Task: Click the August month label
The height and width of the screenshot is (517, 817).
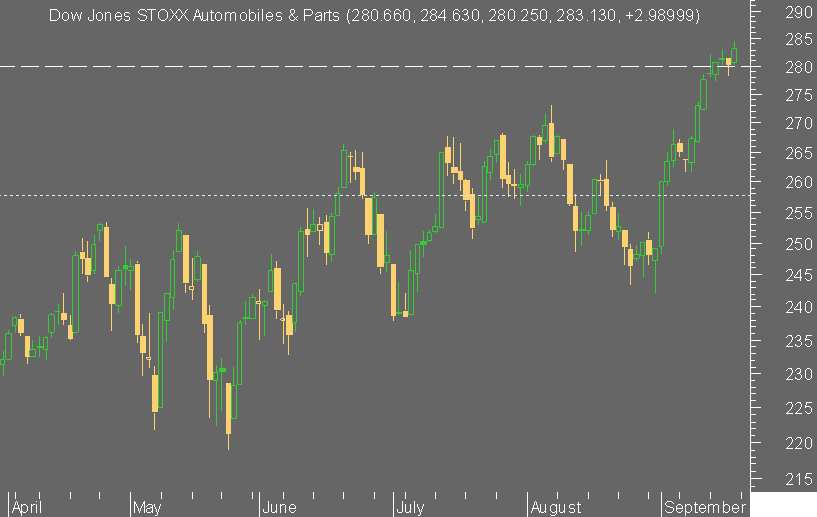Action: tap(556, 507)
